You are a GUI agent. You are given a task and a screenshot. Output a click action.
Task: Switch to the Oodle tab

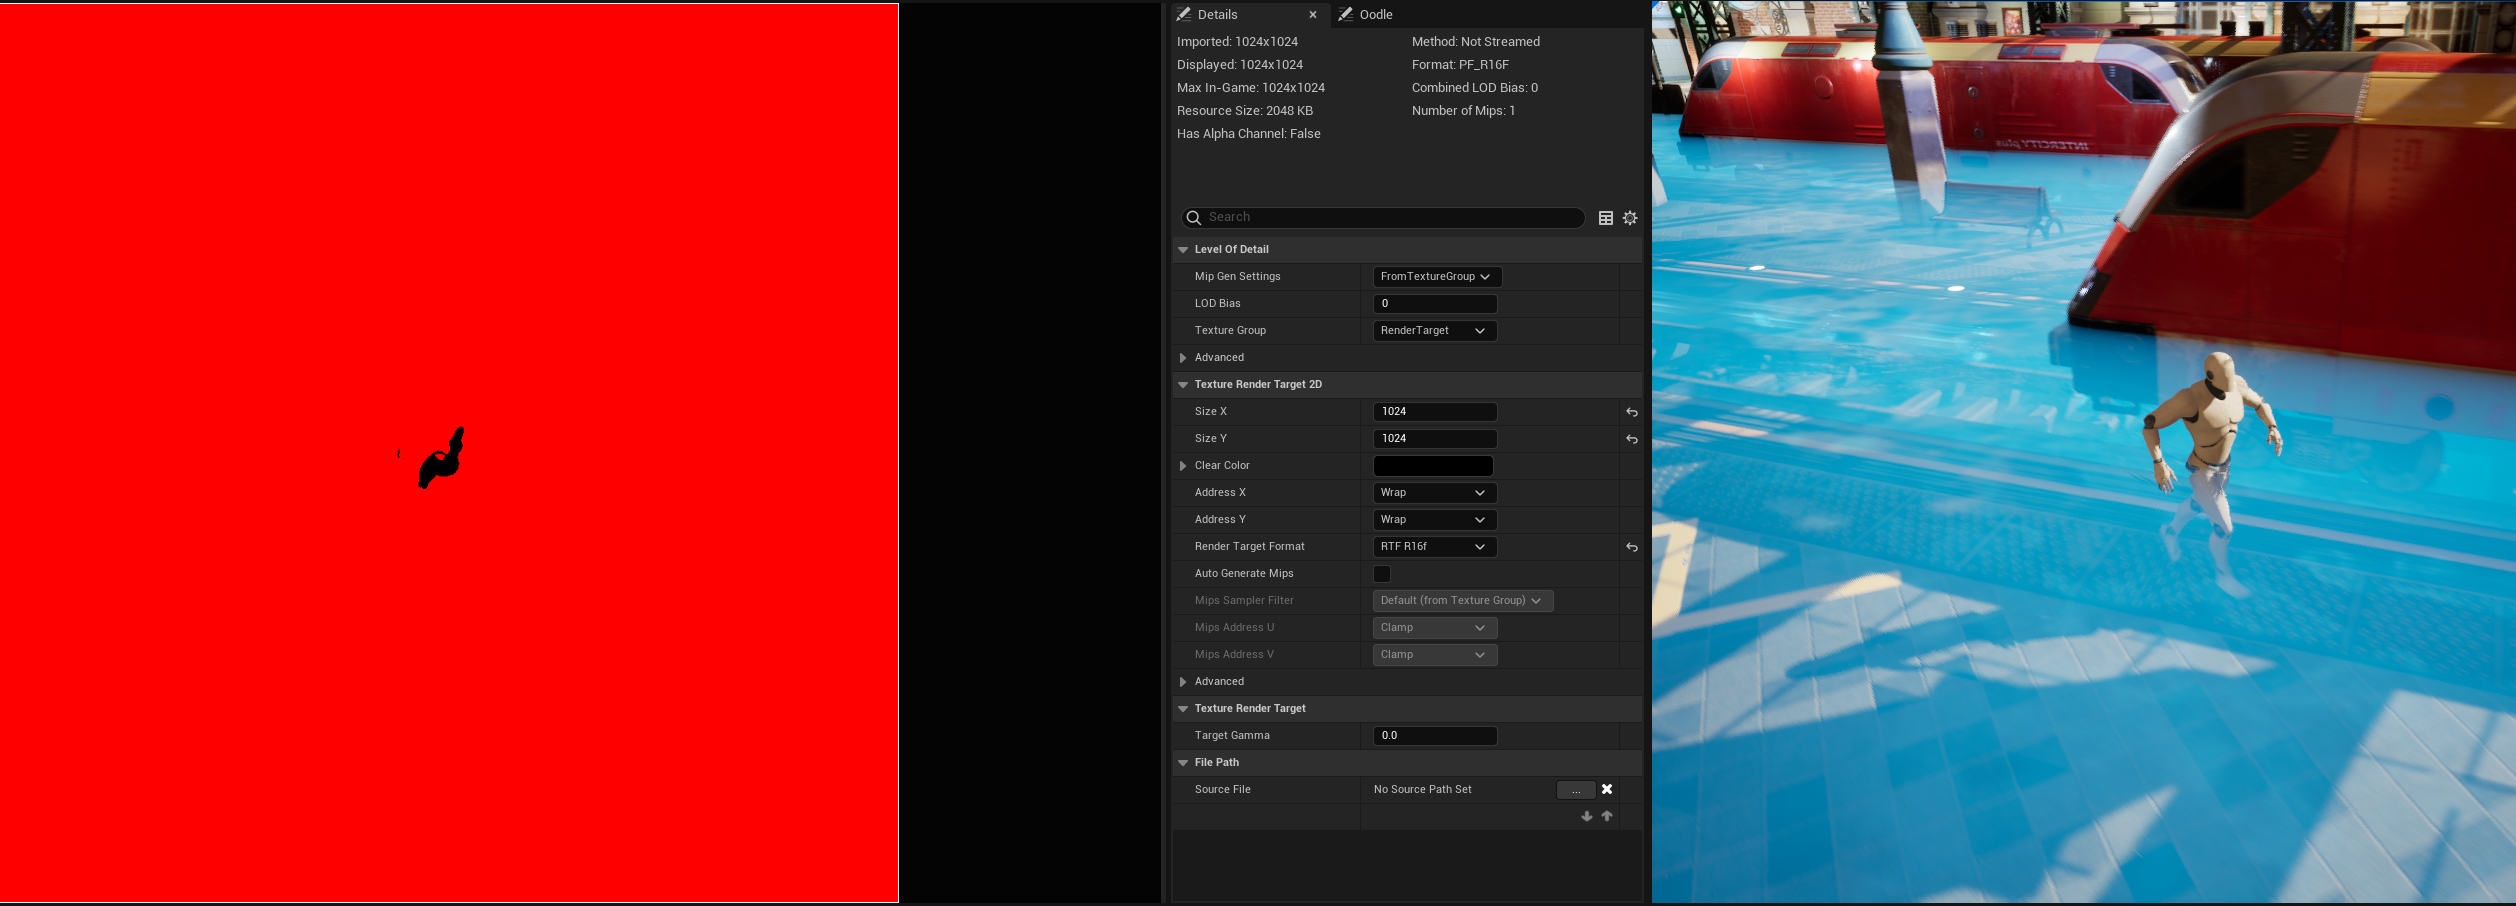point(1374,14)
